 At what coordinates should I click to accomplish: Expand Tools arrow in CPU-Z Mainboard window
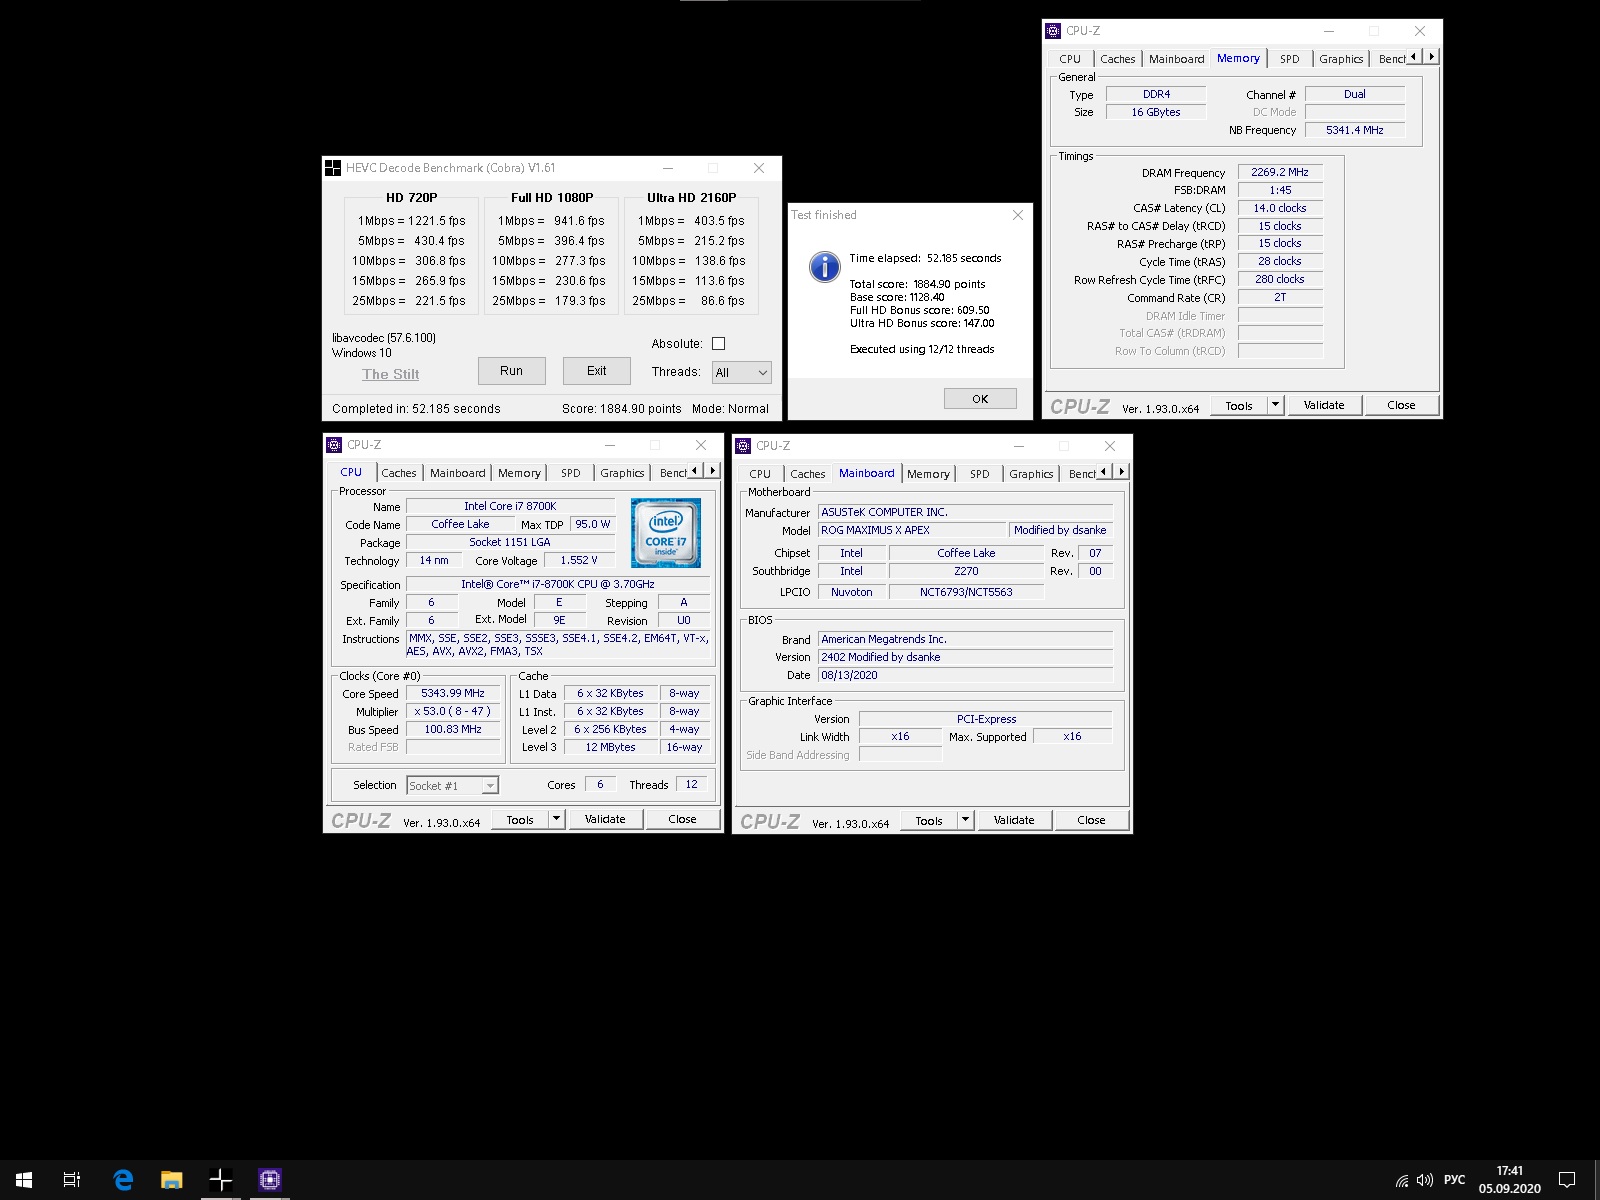pyautogui.click(x=966, y=820)
